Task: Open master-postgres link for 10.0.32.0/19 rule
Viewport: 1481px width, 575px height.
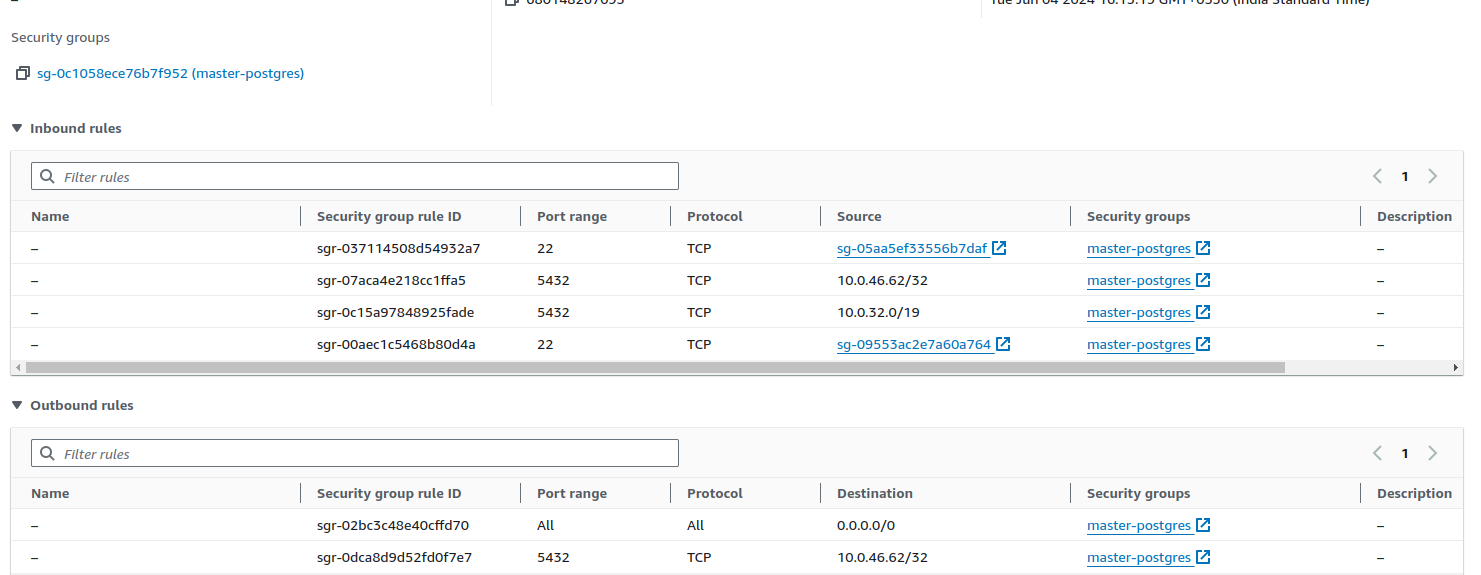Action: 1138,313
